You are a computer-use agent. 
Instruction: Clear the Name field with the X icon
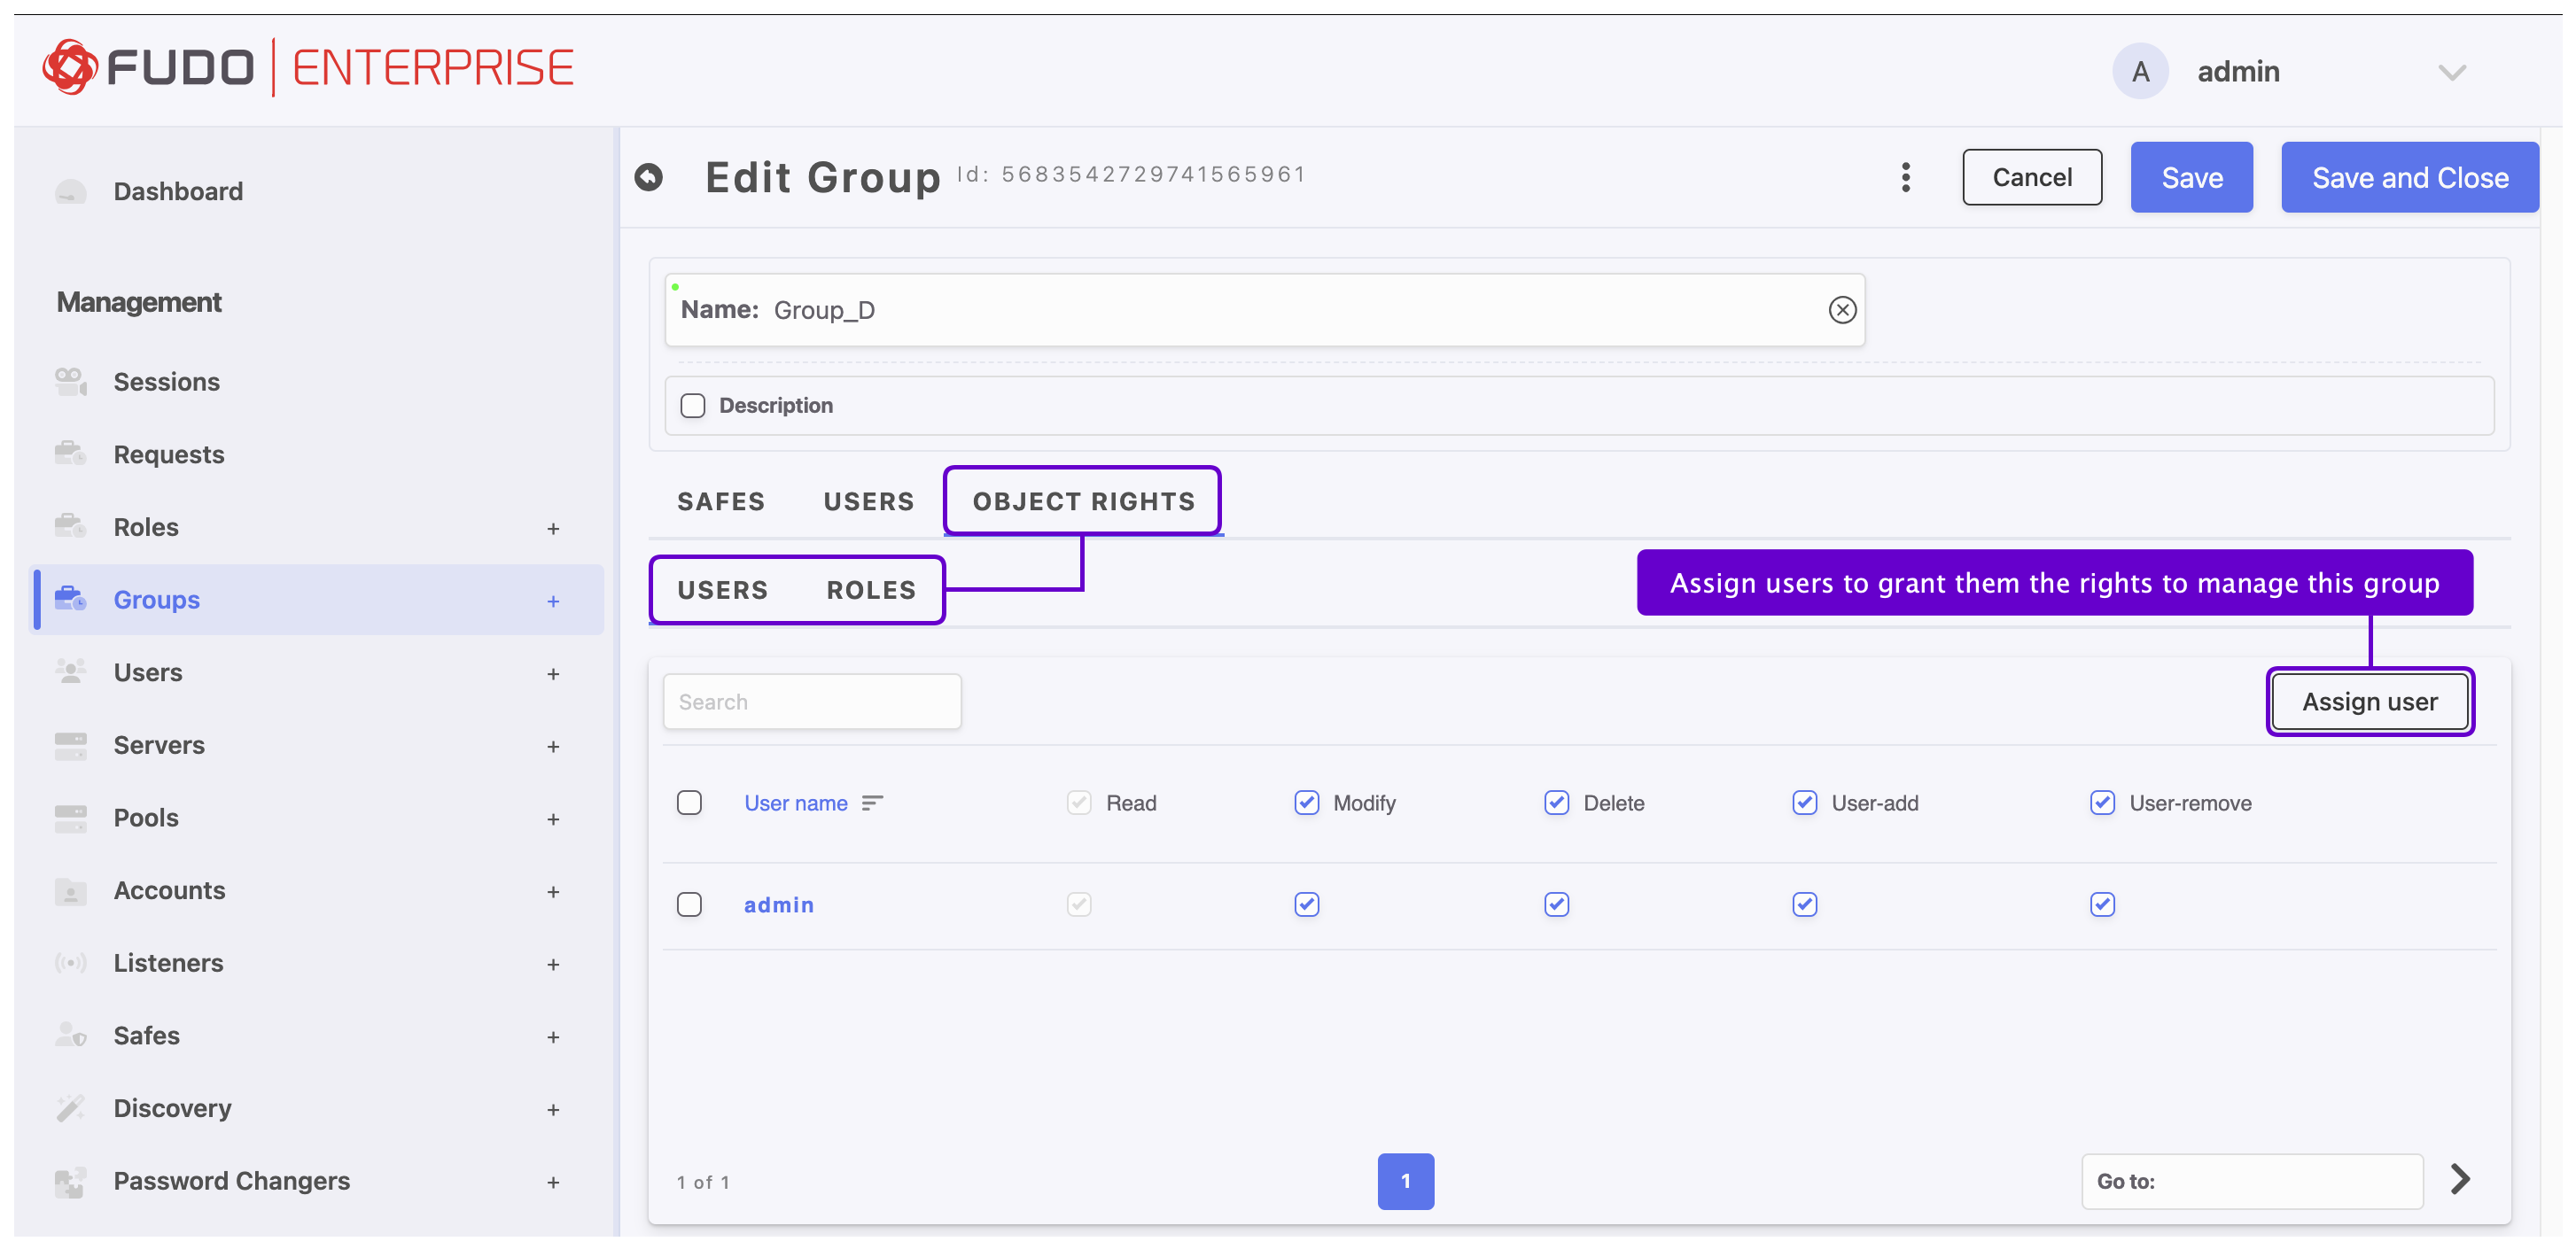click(1842, 310)
